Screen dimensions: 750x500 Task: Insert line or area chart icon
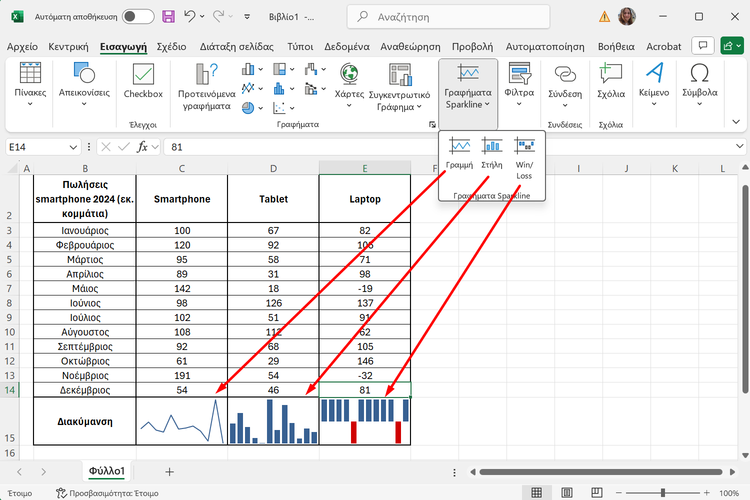pyautogui.click(x=248, y=89)
